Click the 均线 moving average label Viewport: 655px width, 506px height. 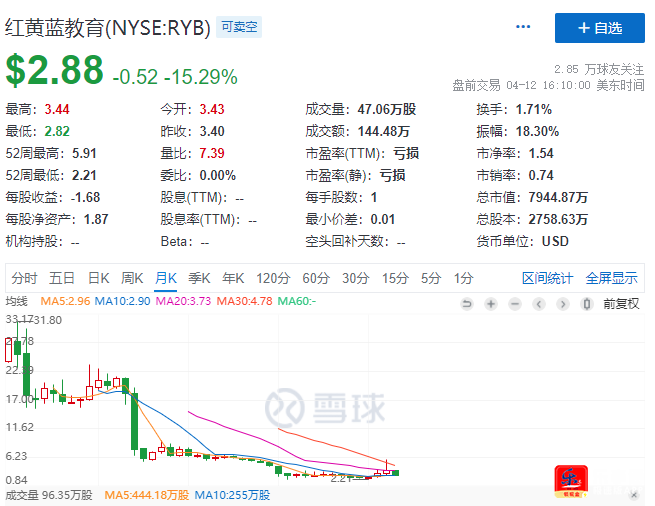click(17, 301)
